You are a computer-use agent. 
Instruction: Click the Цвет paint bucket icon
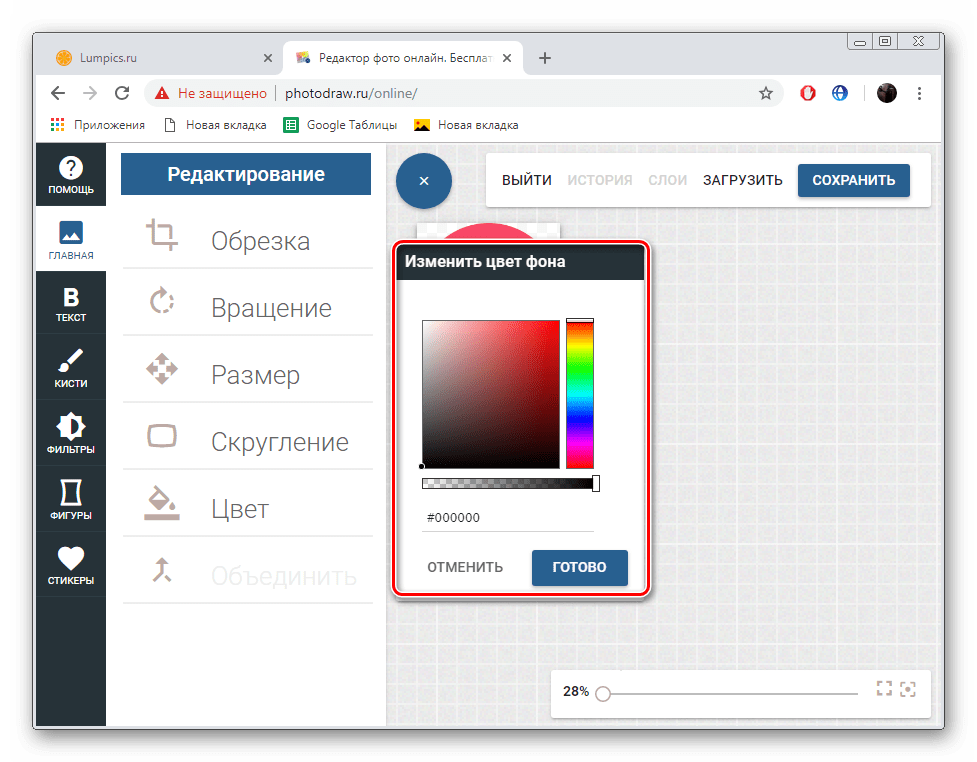[x=162, y=503]
